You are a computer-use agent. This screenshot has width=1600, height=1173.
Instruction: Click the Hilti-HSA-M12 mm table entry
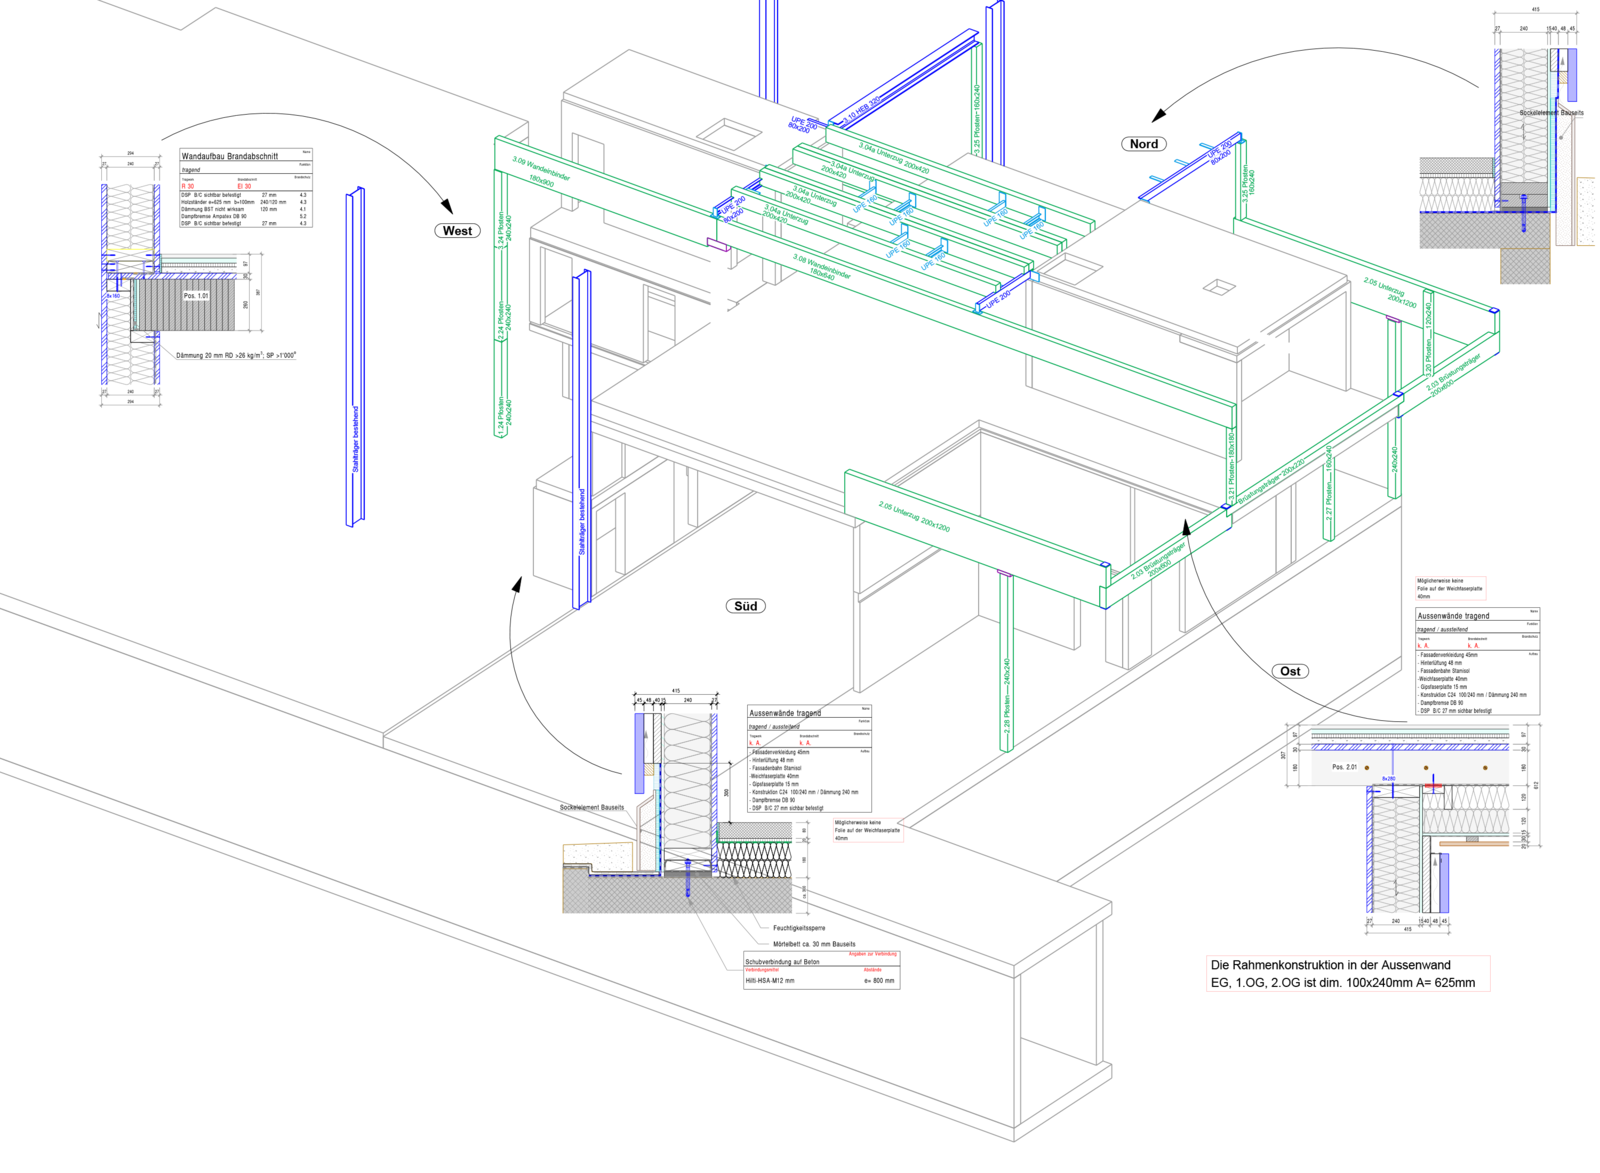(x=770, y=981)
